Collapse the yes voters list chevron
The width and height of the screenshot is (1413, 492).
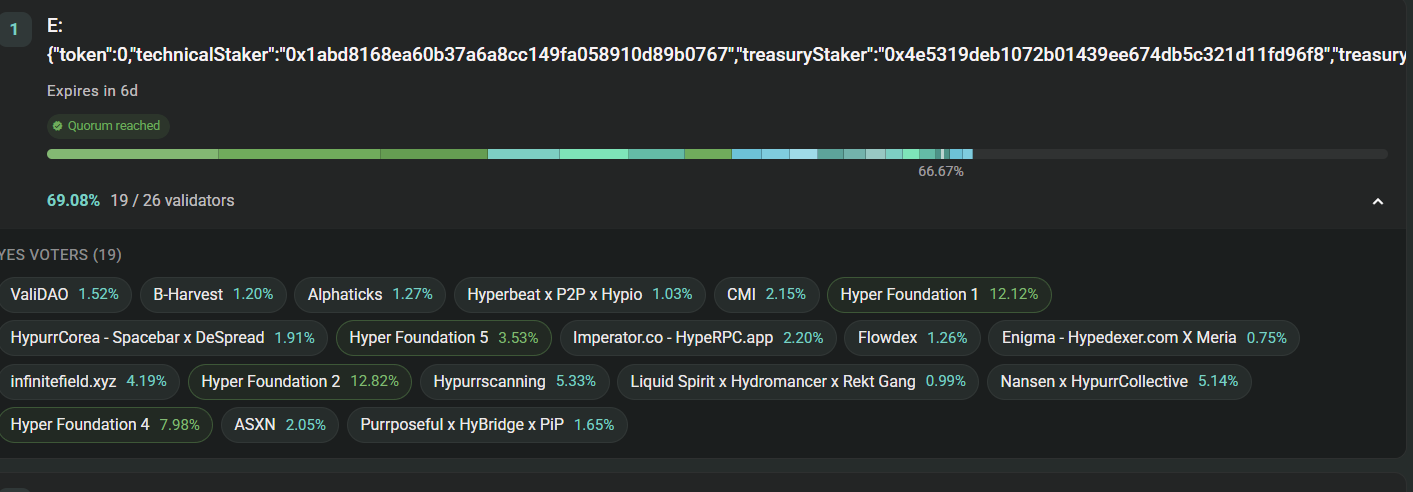(x=1378, y=201)
